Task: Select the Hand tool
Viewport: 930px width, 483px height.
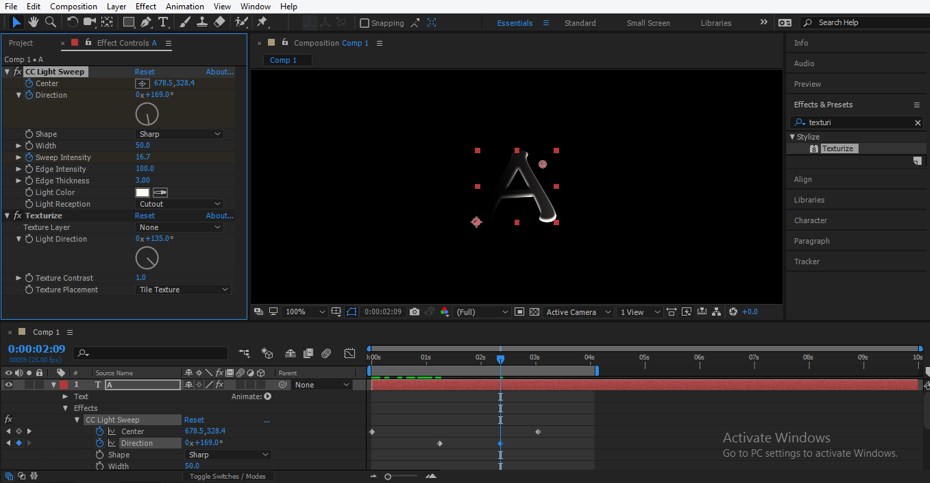Action: point(33,22)
